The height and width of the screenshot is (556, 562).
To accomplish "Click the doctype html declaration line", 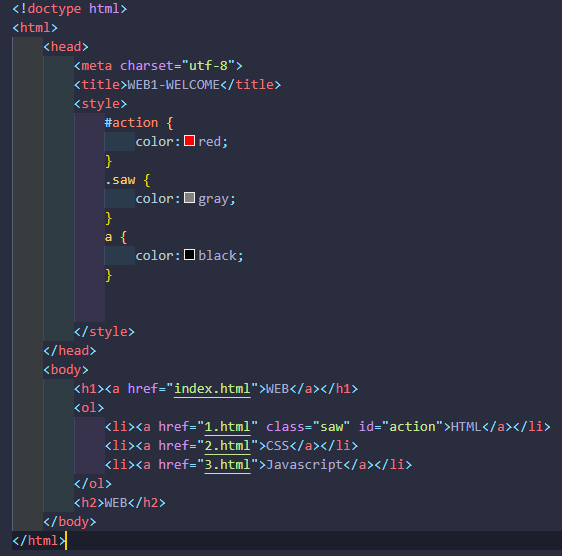I will 70,8.
